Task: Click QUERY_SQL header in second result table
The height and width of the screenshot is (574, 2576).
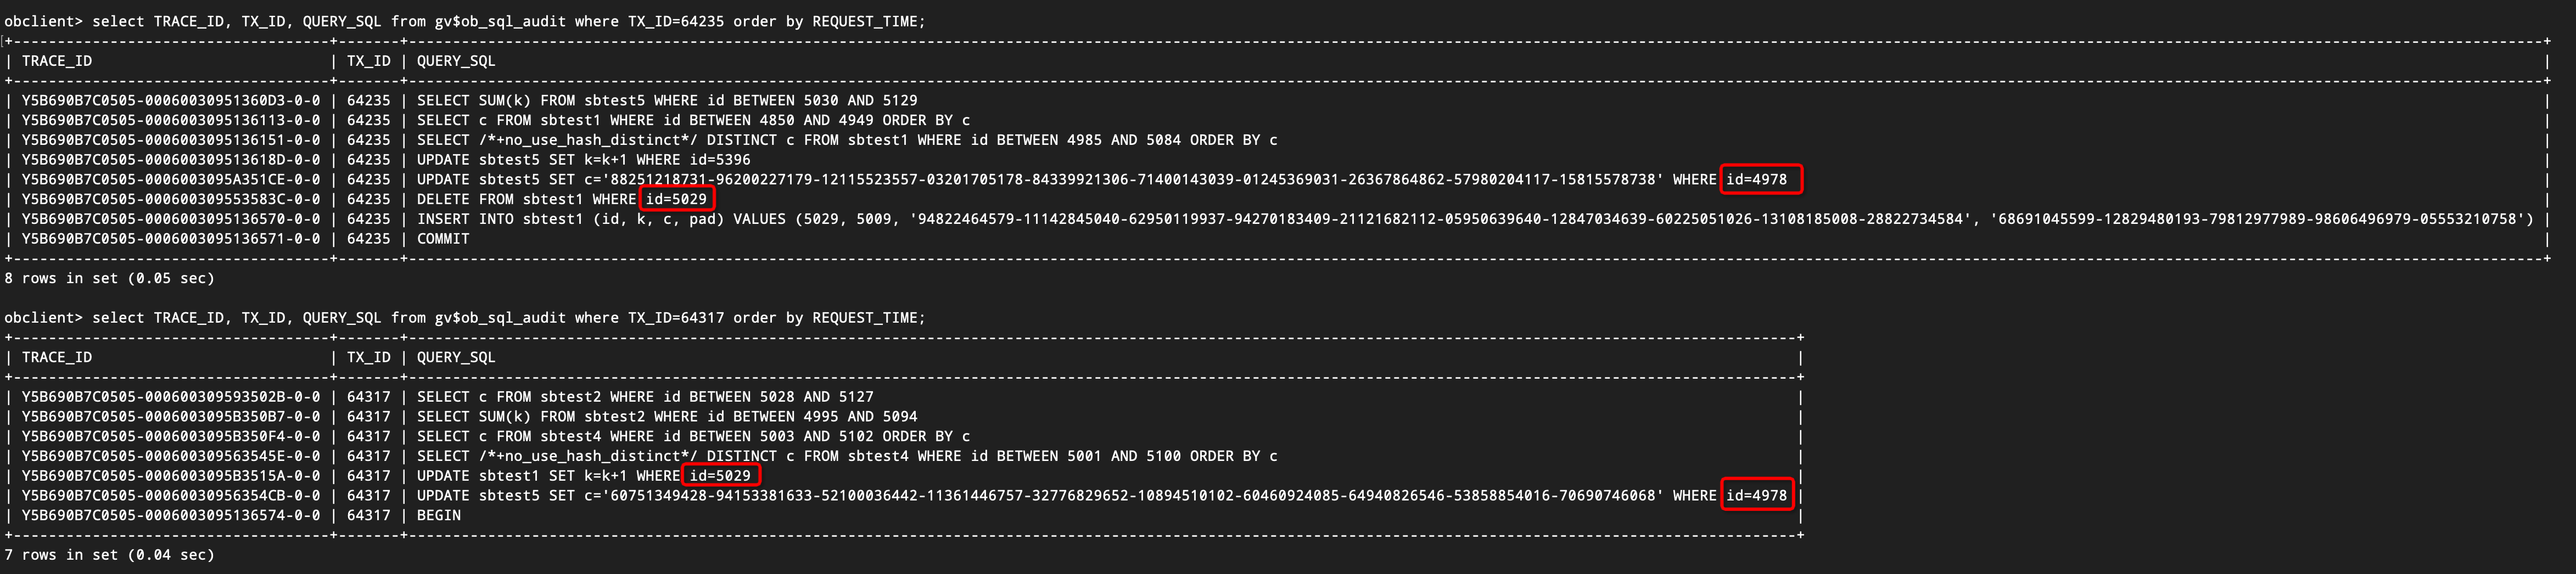Action: pyautogui.click(x=456, y=358)
